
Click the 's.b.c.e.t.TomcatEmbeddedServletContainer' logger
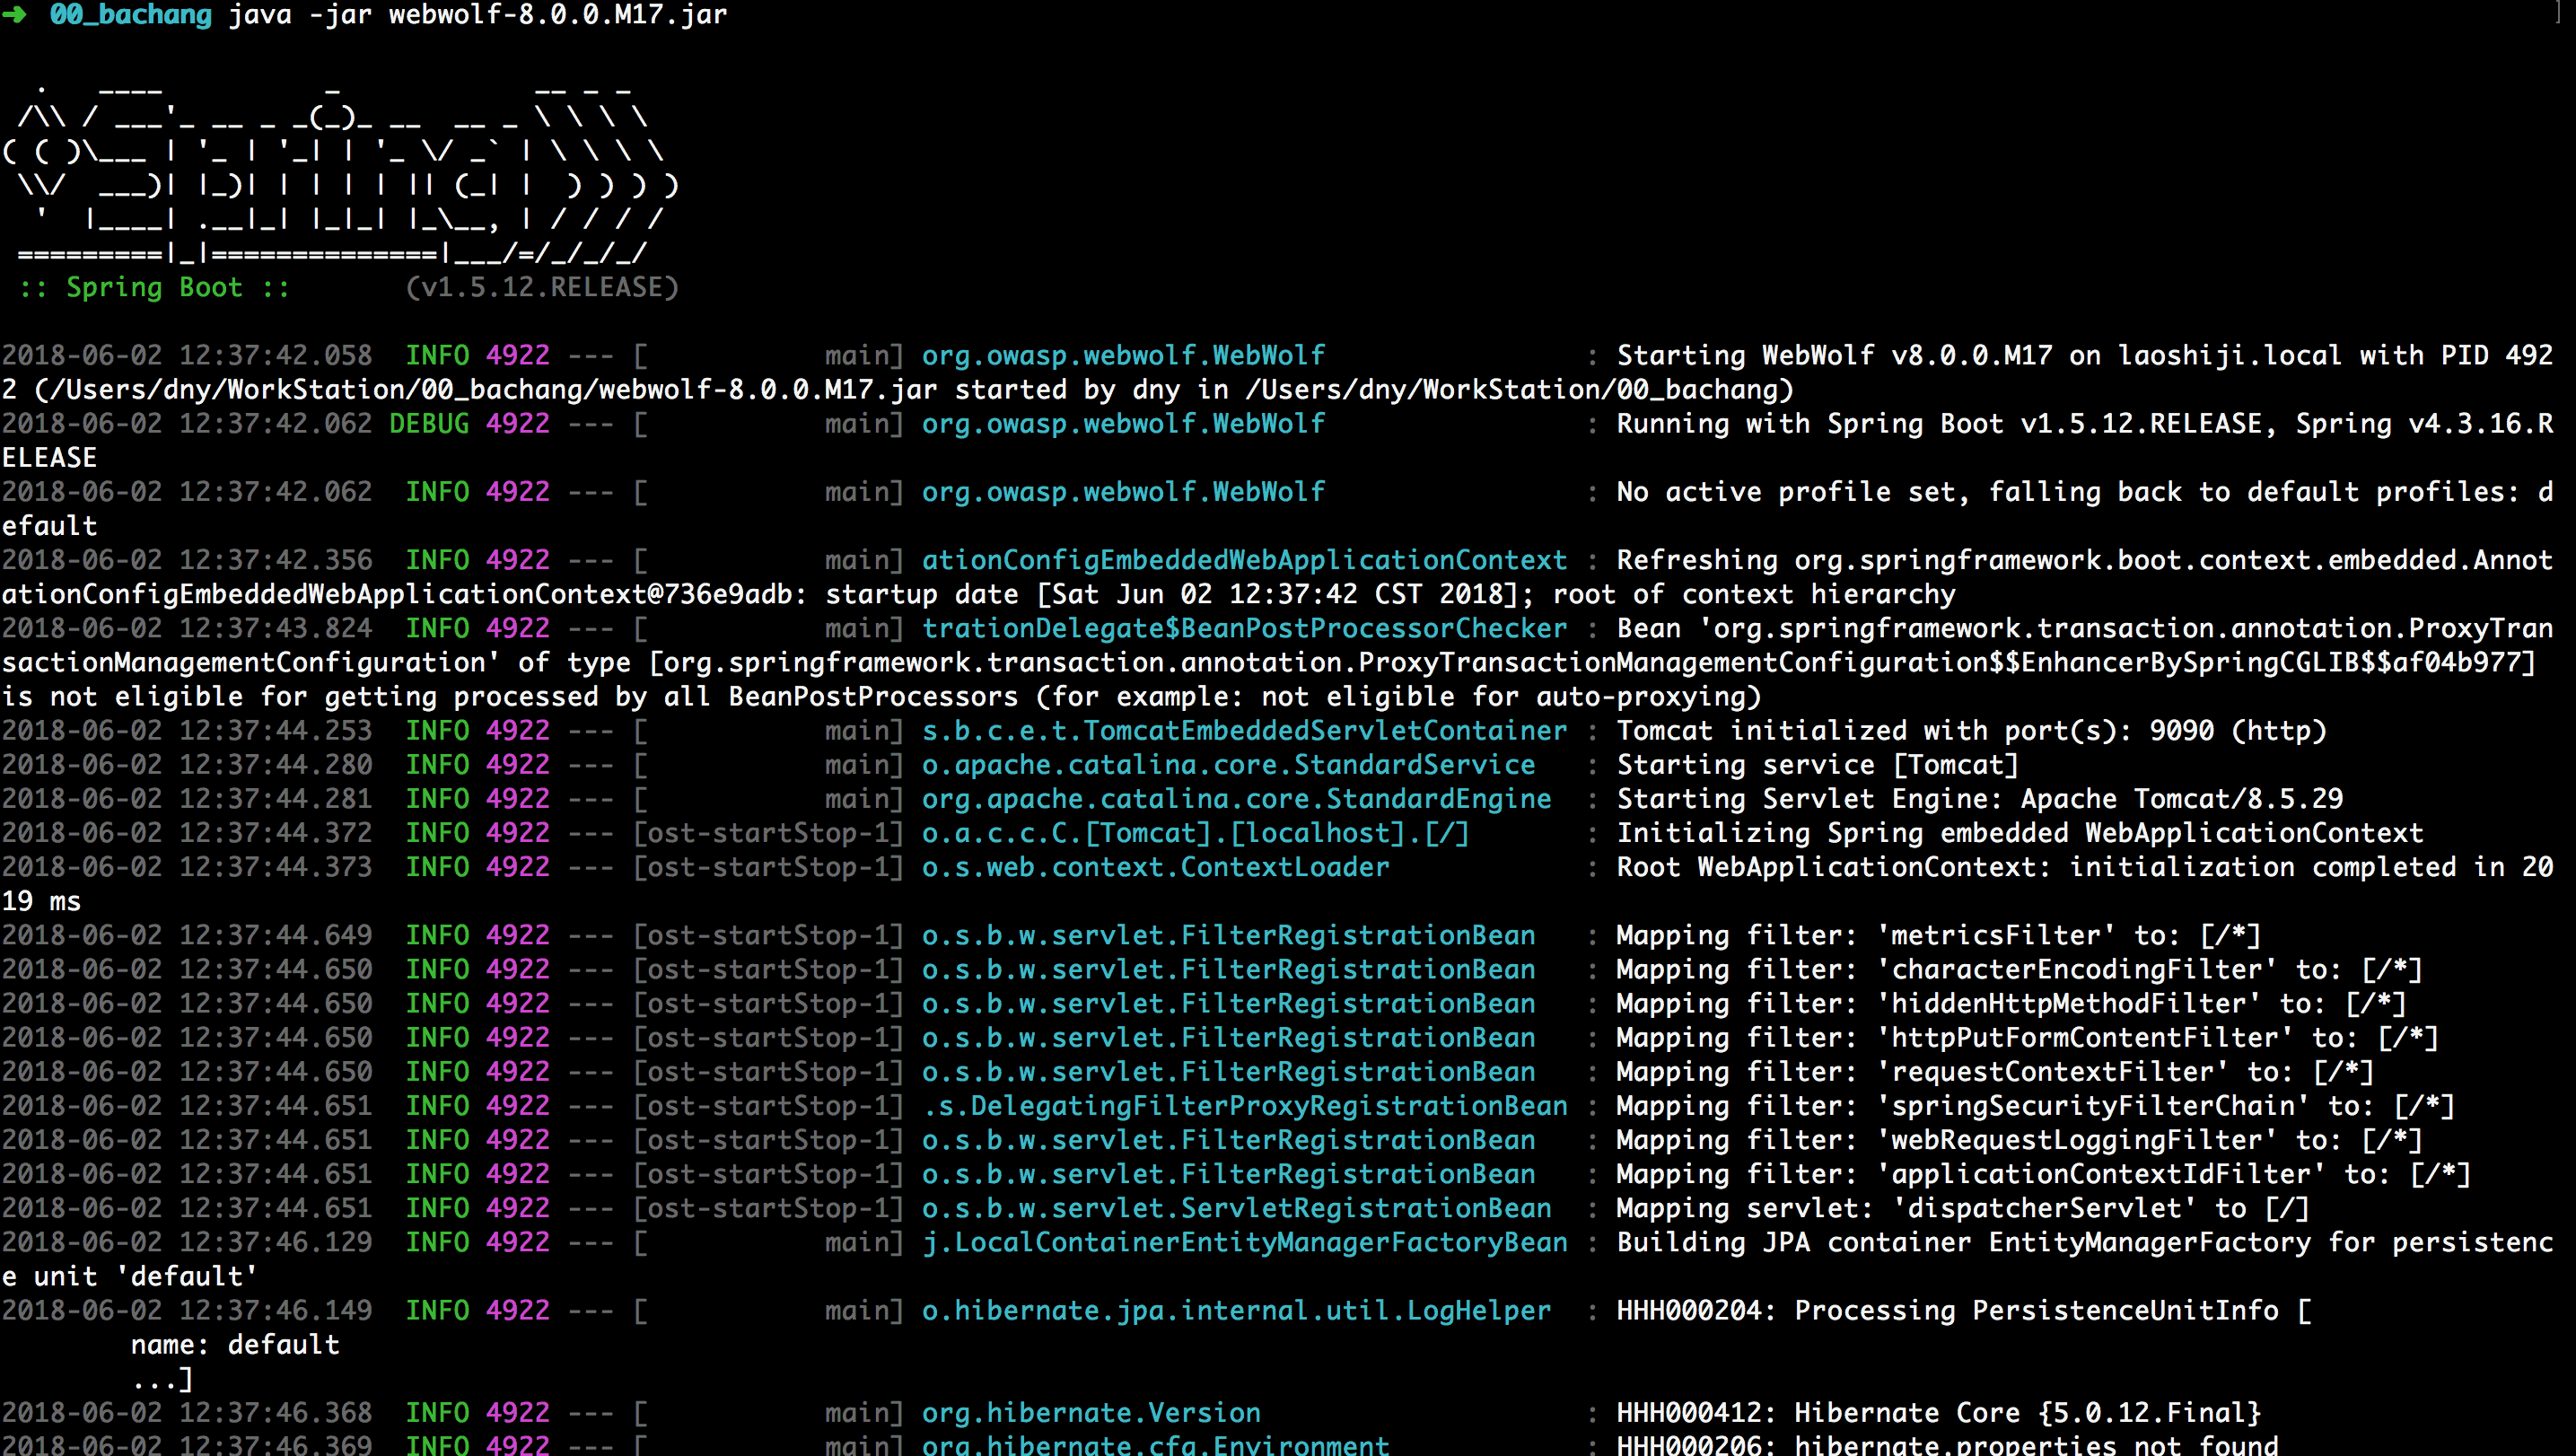coord(1244,731)
